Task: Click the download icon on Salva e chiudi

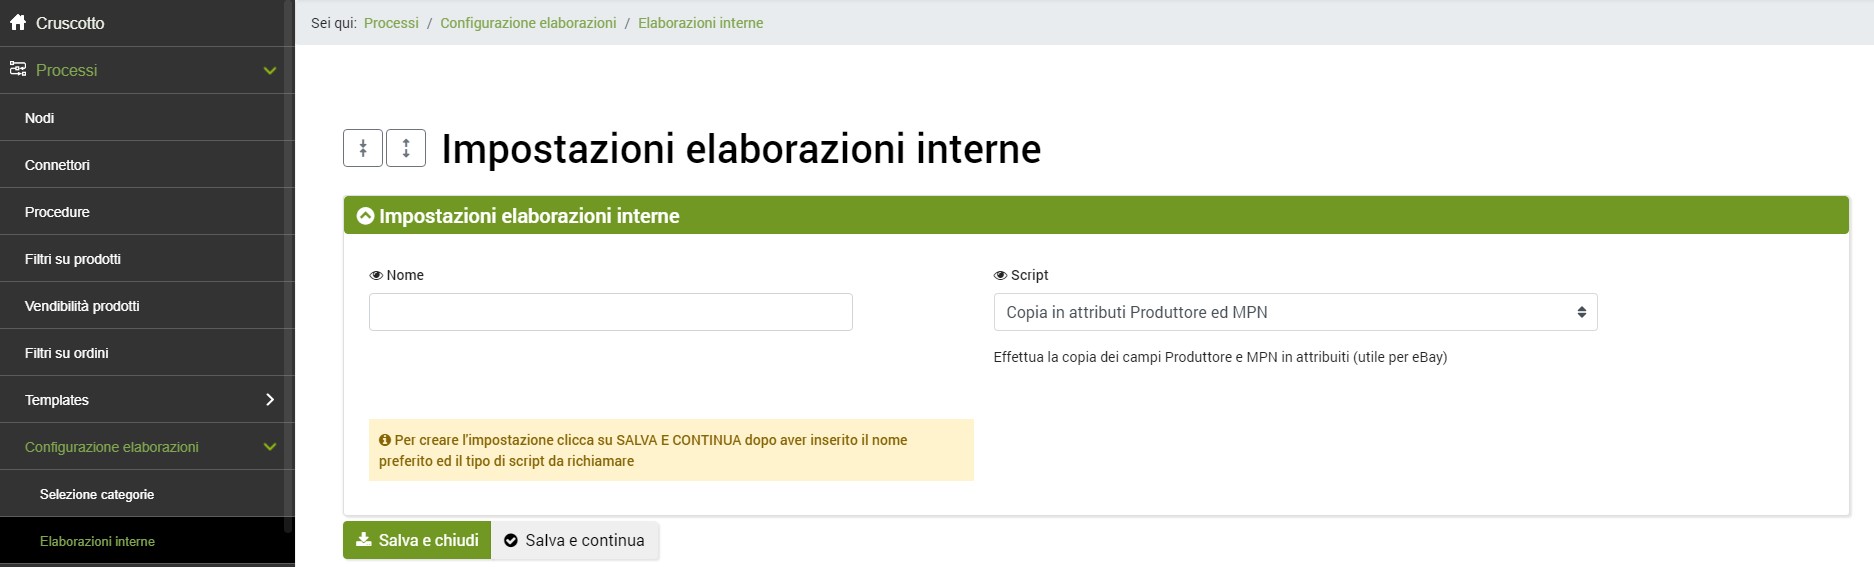Action: pyautogui.click(x=364, y=540)
